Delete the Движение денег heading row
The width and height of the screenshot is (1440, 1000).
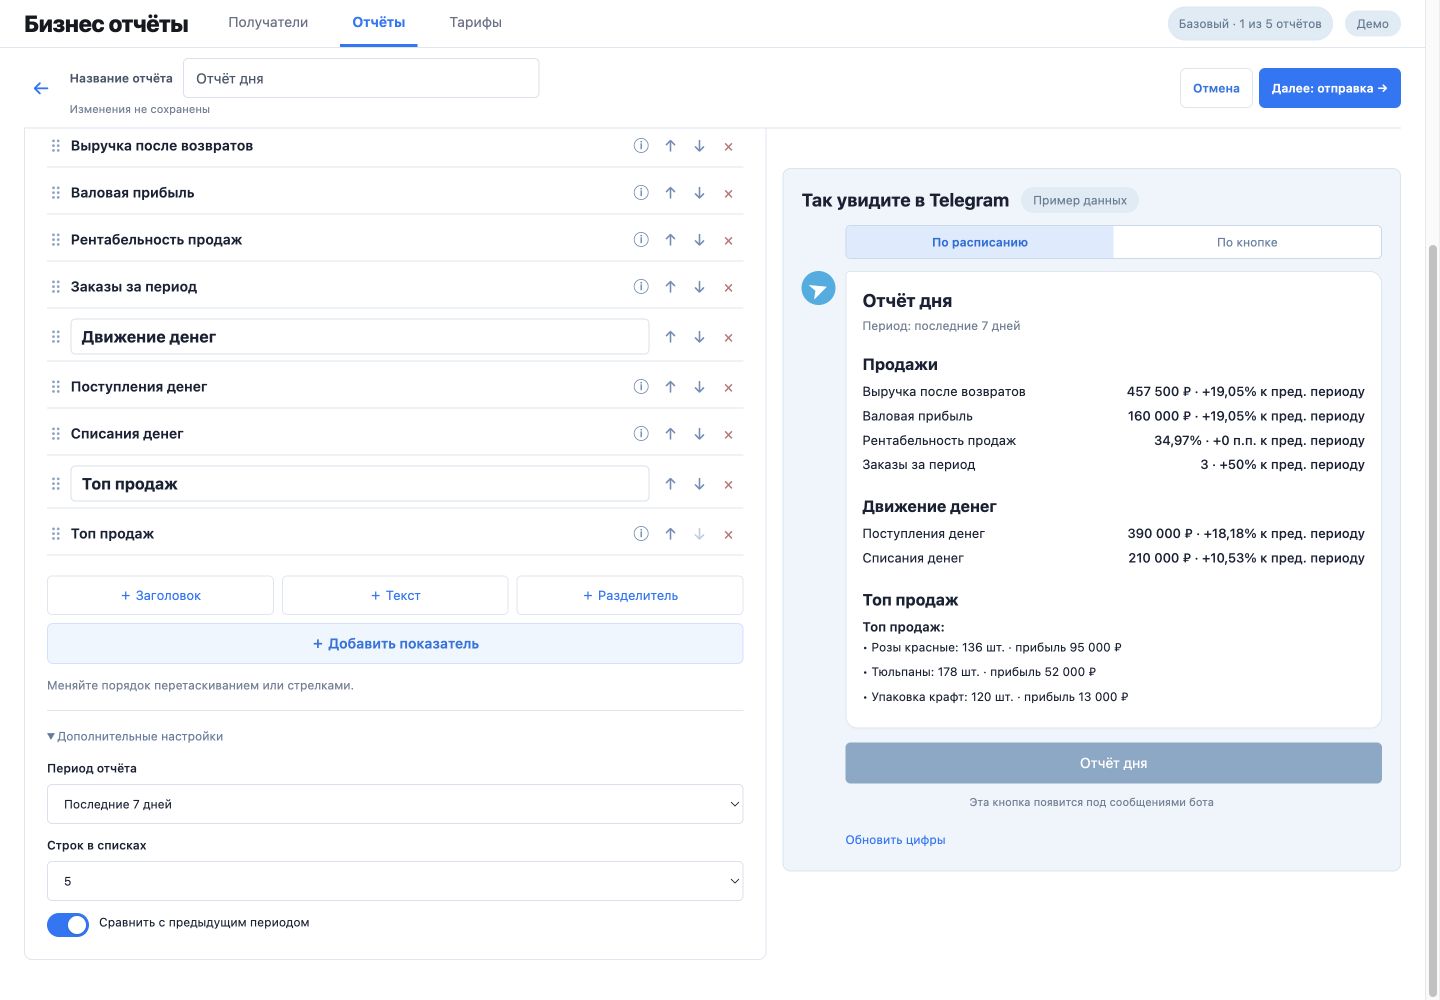pos(728,338)
